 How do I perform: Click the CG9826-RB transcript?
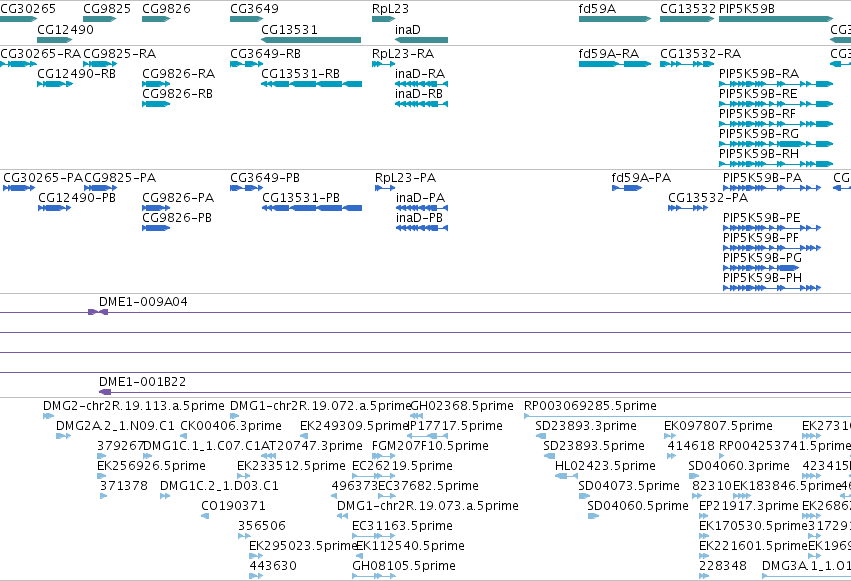[x=156, y=104]
